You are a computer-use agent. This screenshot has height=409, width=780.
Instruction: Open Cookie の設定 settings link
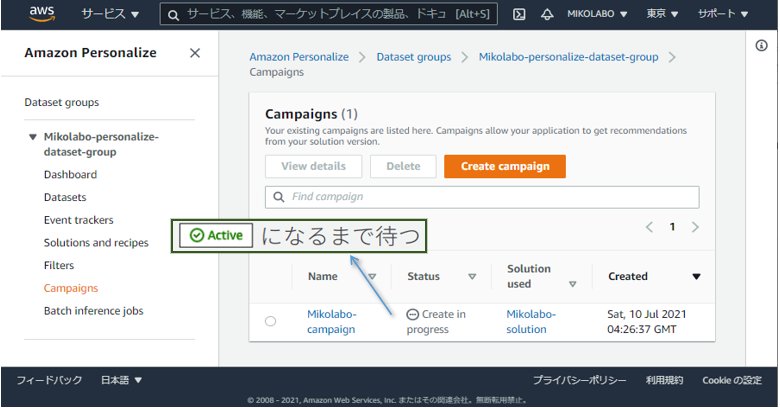click(x=732, y=381)
